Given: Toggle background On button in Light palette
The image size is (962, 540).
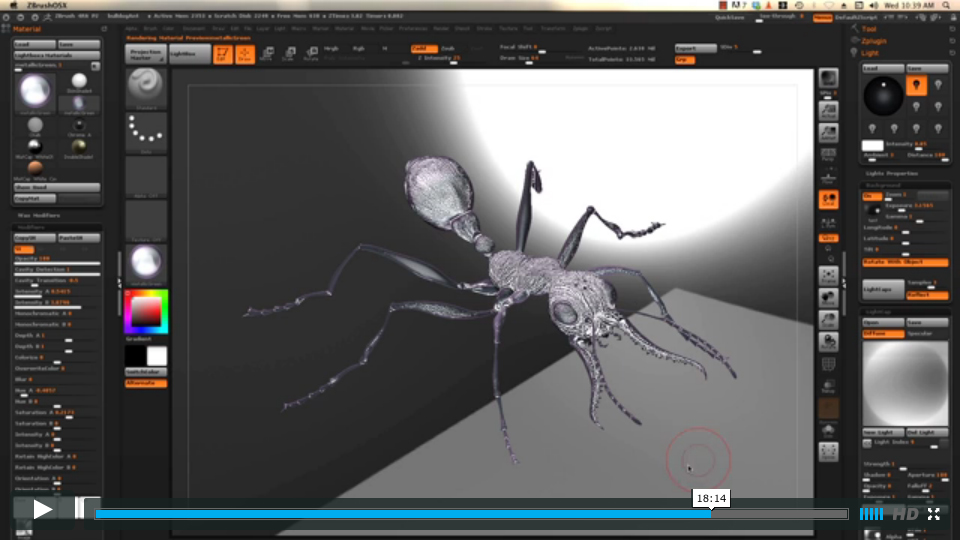Looking at the screenshot, I should [x=872, y=196].
